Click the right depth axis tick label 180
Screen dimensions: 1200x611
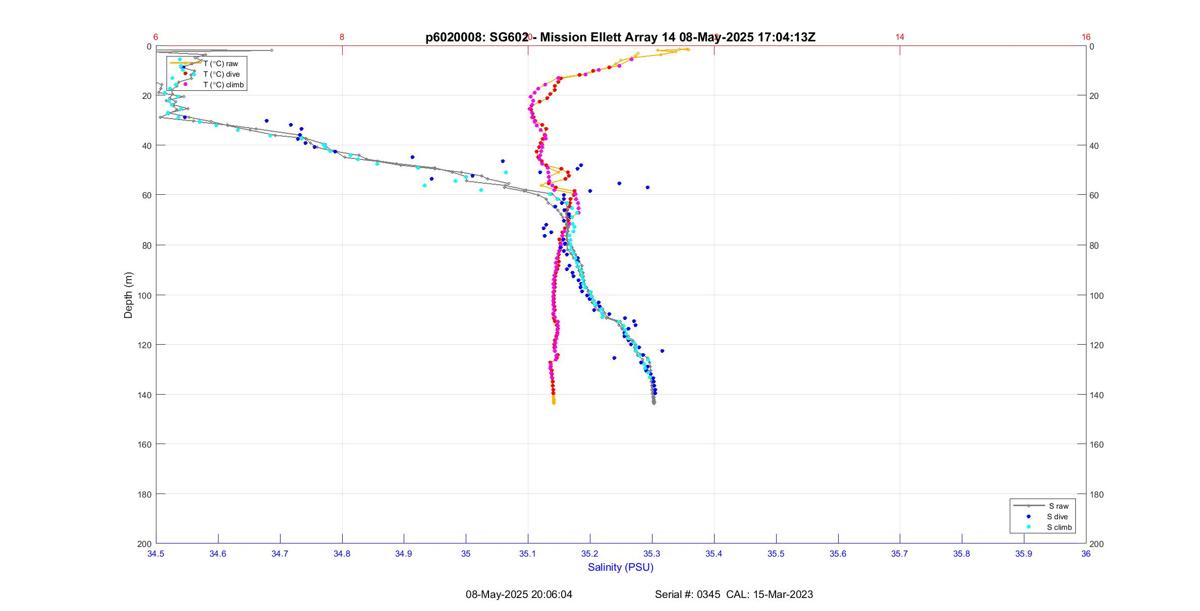[1097, 494]
